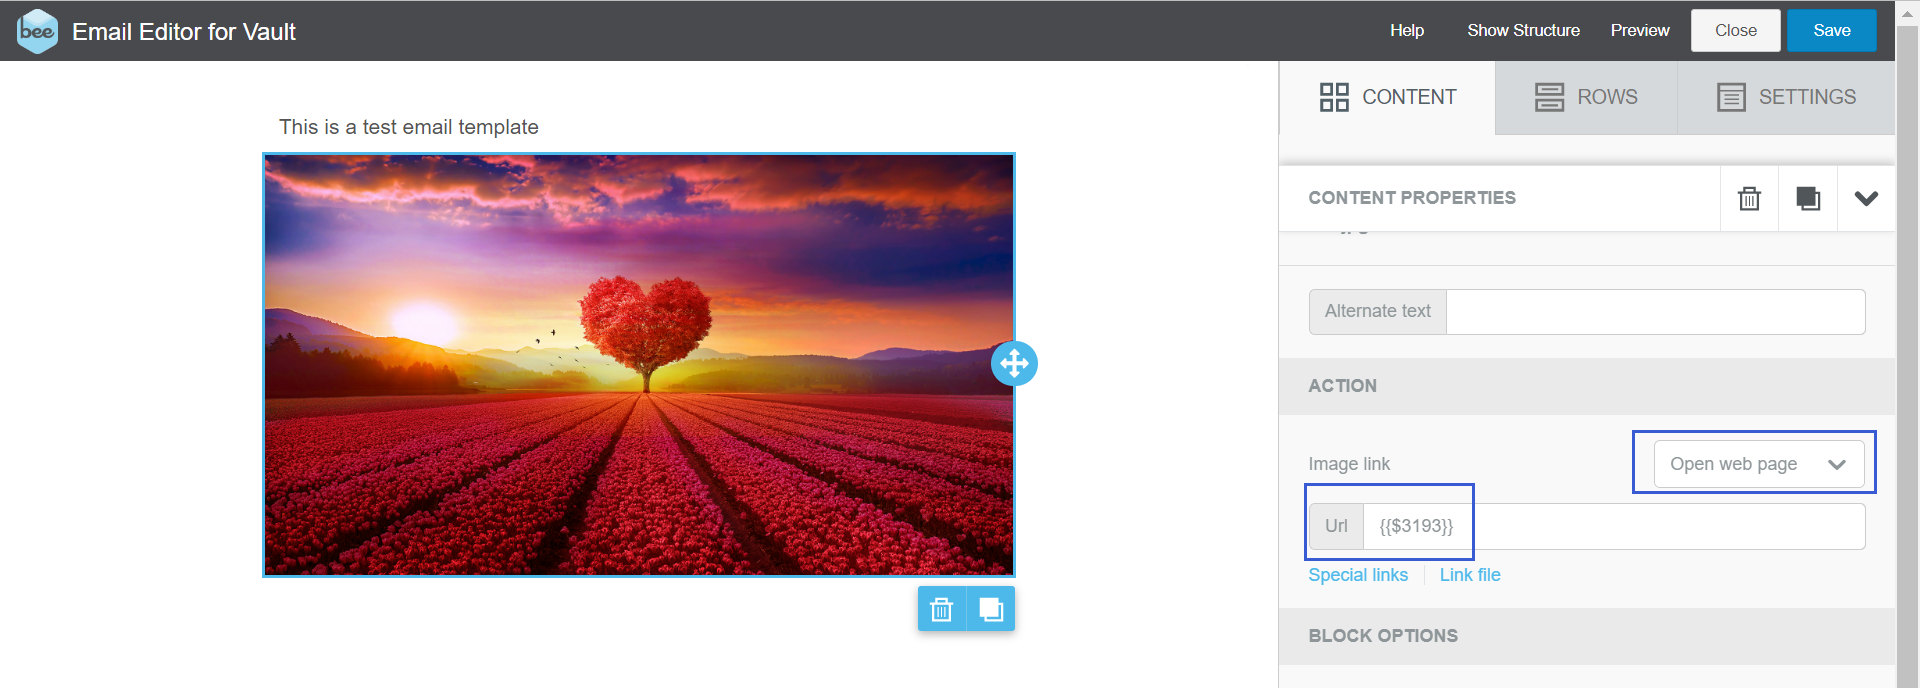
Task: Click the Alternate text input field
Action: [x=1655, y=312]
